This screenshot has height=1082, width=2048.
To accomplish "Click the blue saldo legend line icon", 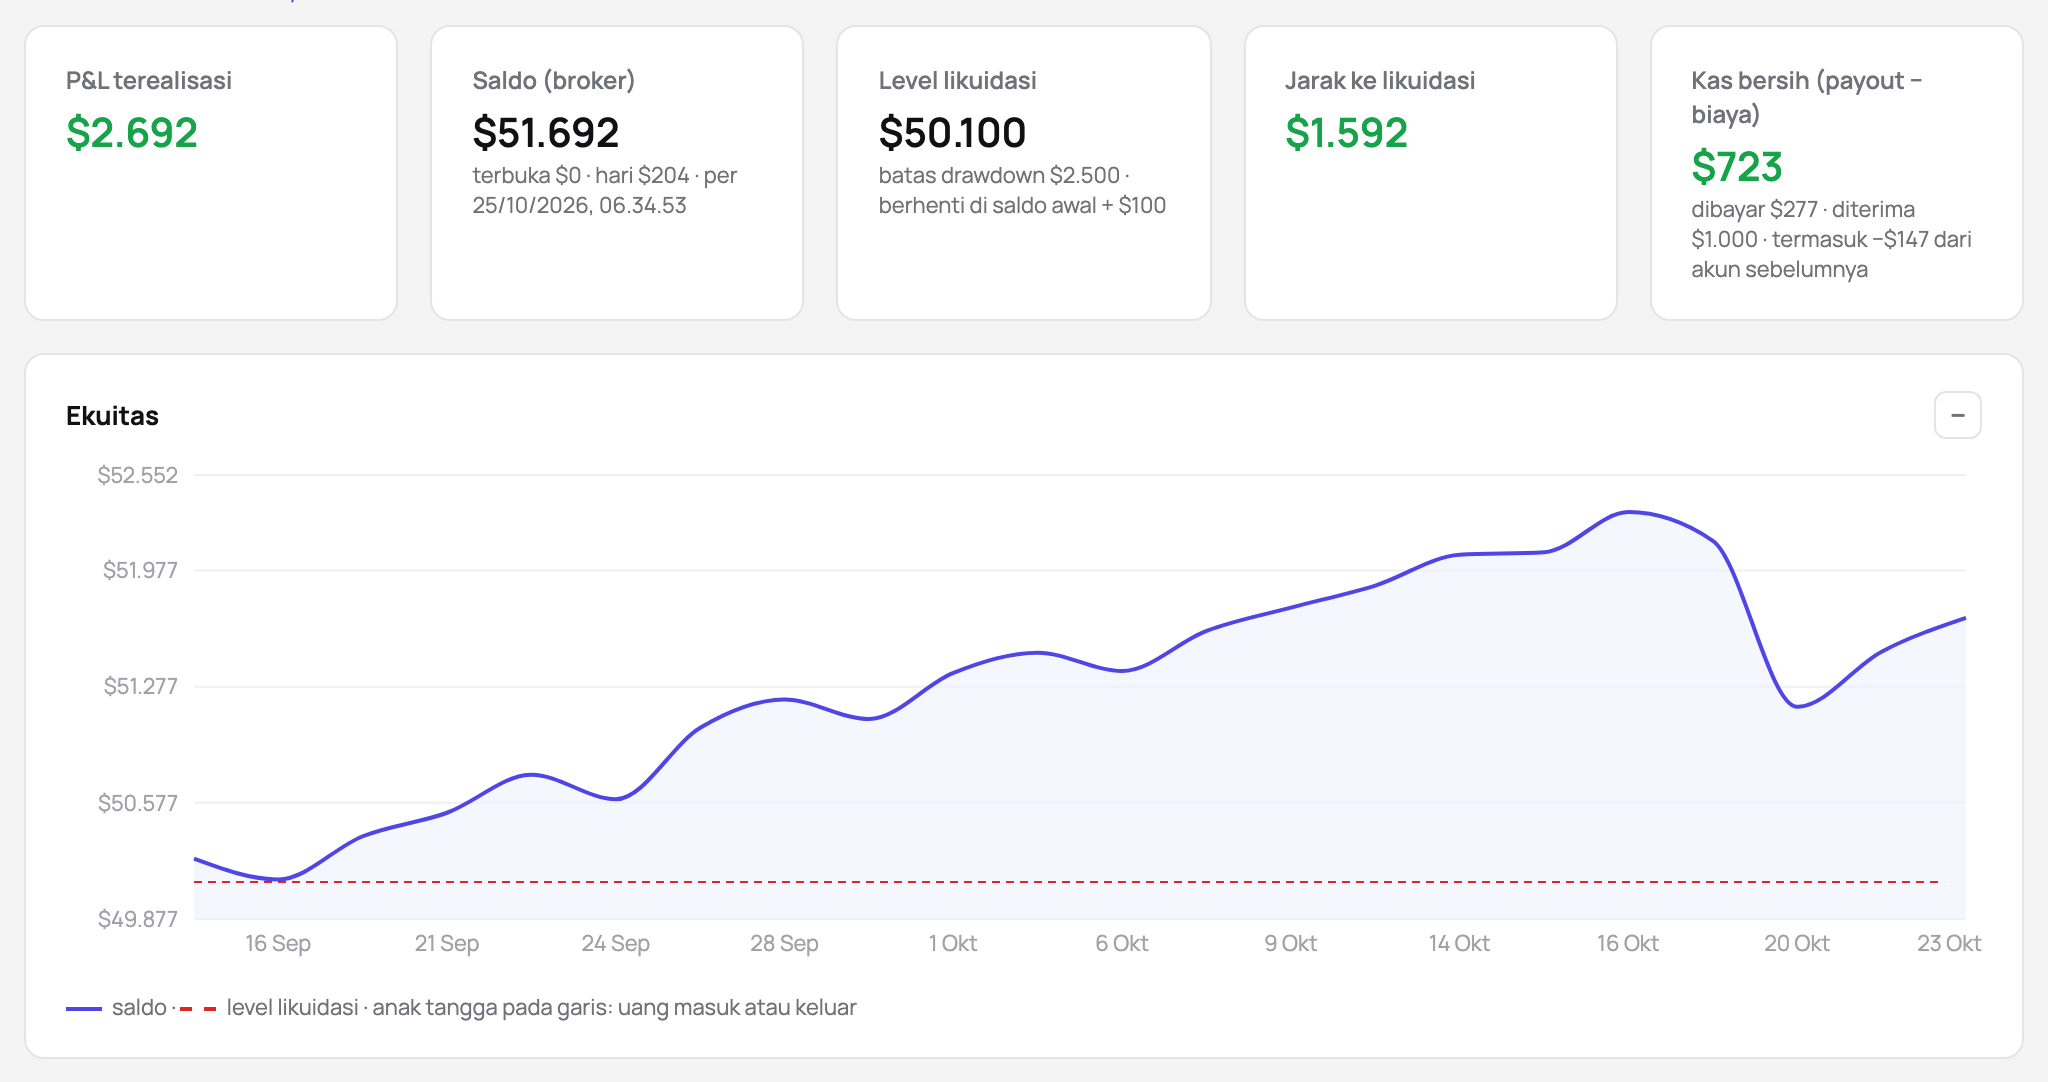I will tap(84, 1009).
